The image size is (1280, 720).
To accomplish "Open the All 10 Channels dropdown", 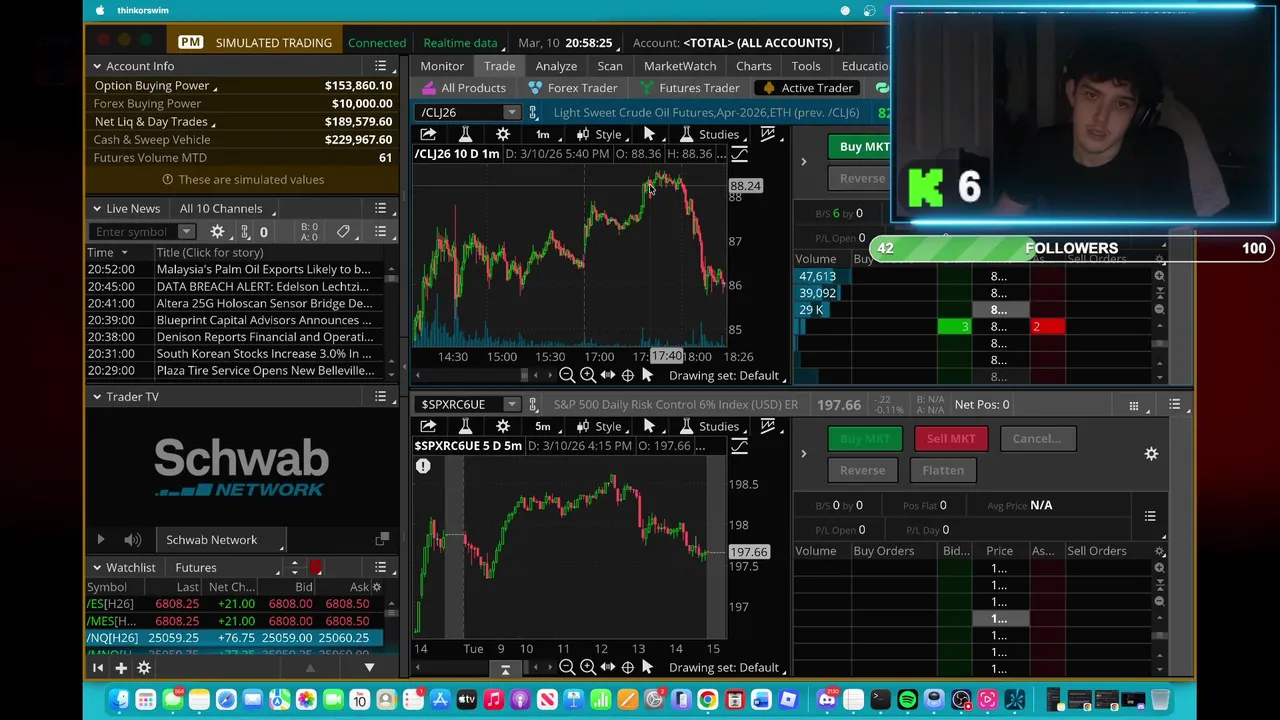I will [x=226, y=208].
